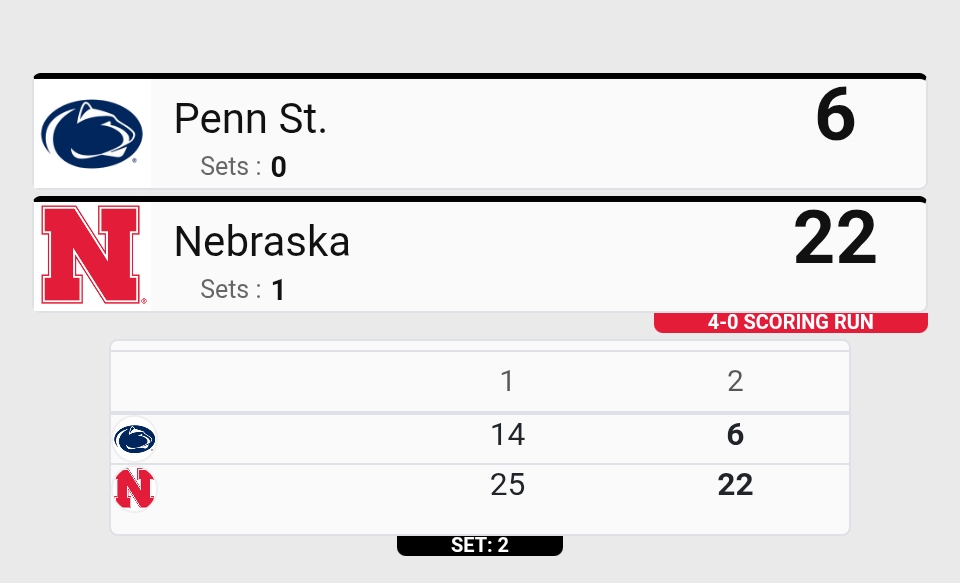Screen dimensions: 960x583
Task: Click Penn St.'s bold set 2 table score
Action: pos(735,435)
